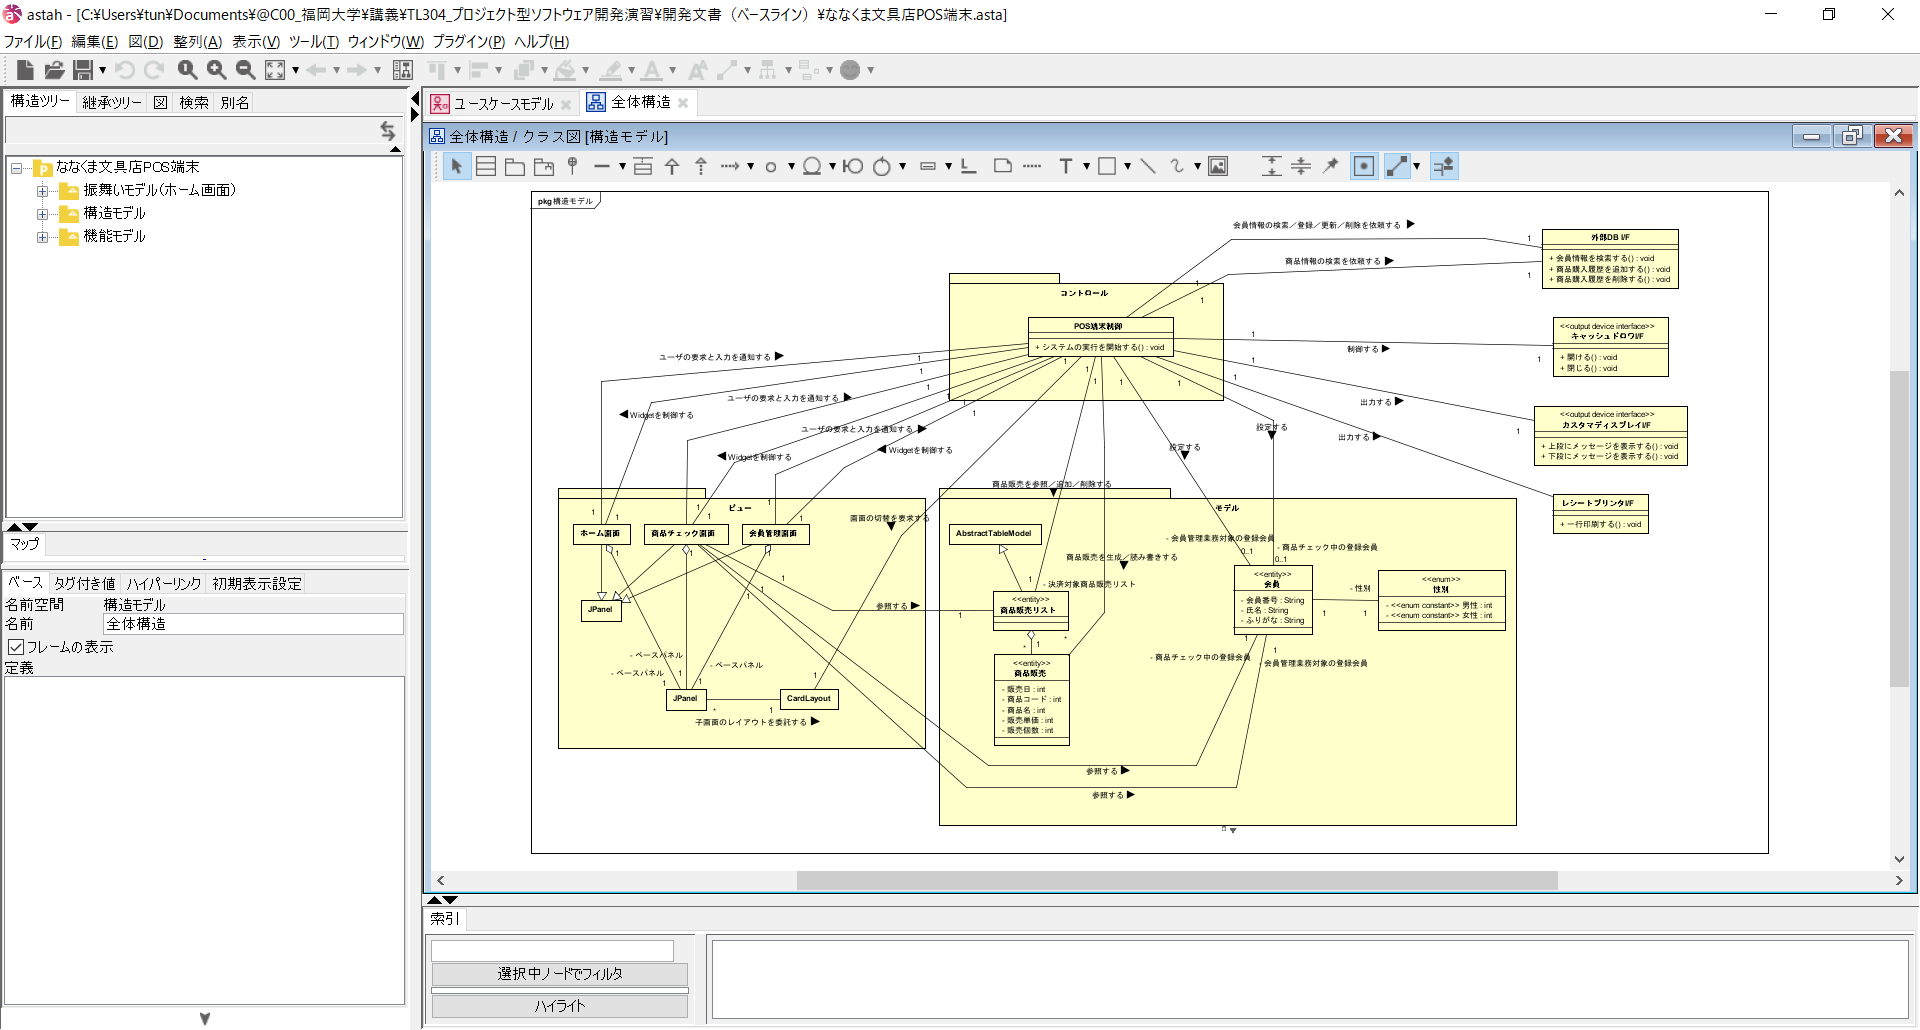The image size is (1920, 1030).
Task: Close the ユースケースモデル diagram tab
Action: (x=566, y=103)
